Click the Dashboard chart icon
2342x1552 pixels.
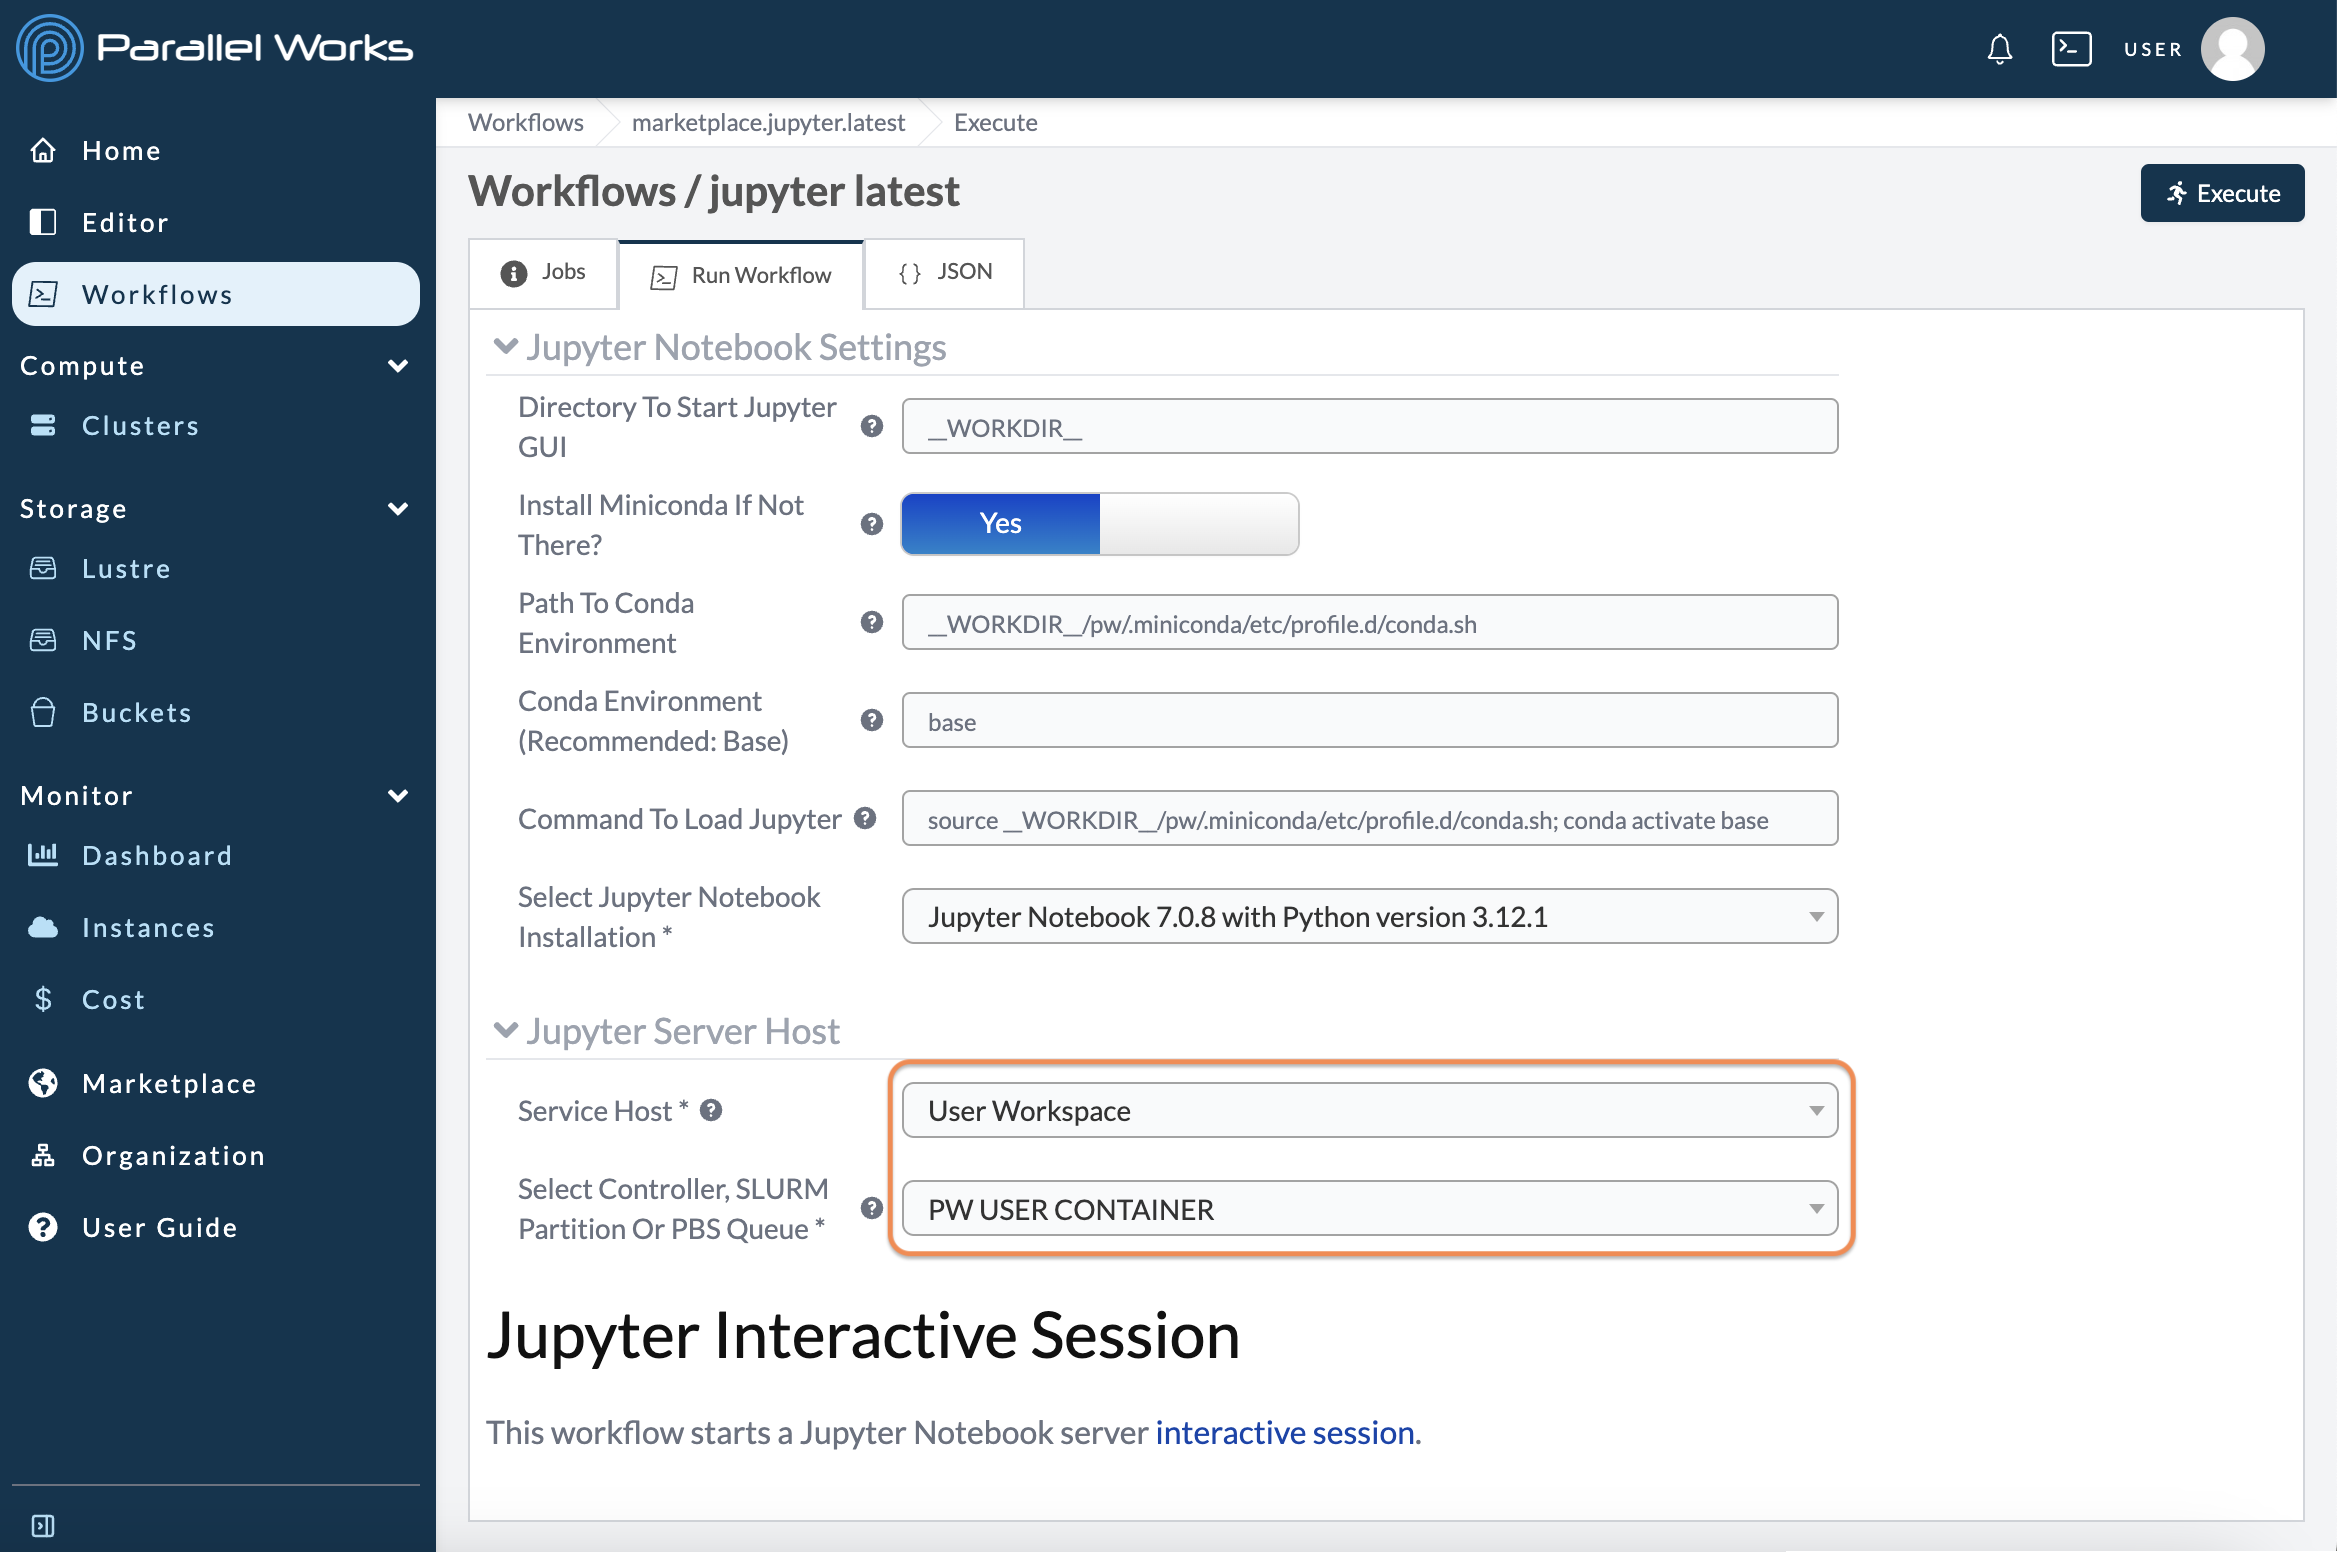point(43,854)
